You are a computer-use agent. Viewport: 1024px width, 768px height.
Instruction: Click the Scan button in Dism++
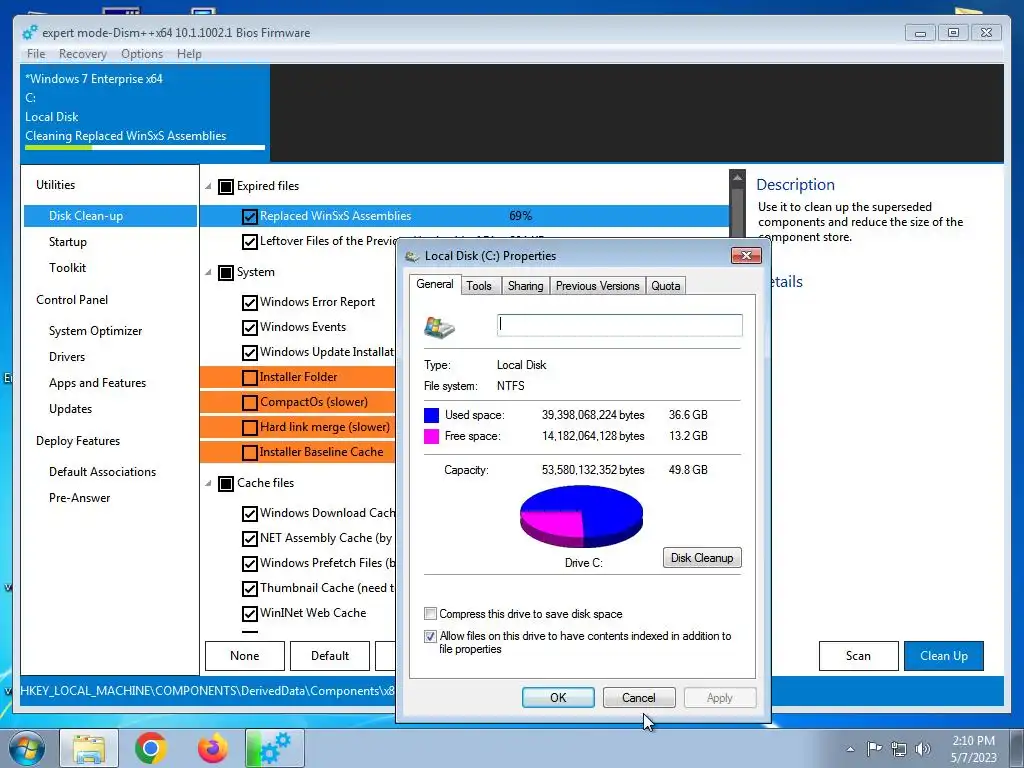(x=858, y=656)
